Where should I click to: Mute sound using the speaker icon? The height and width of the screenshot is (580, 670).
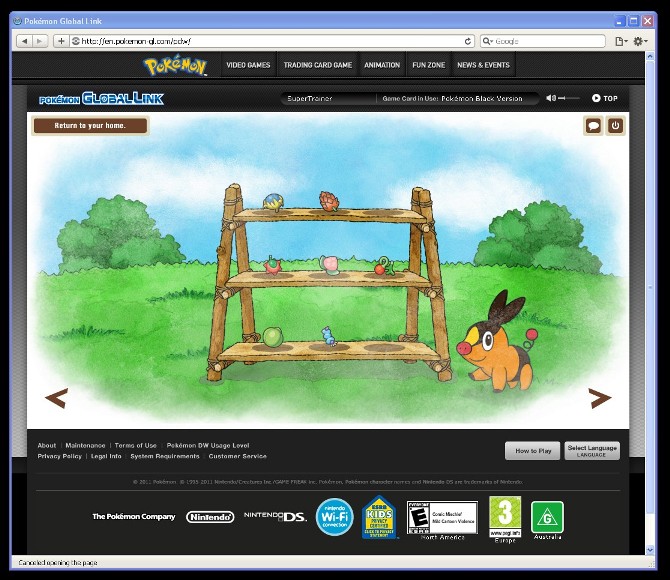pos(550,98)
